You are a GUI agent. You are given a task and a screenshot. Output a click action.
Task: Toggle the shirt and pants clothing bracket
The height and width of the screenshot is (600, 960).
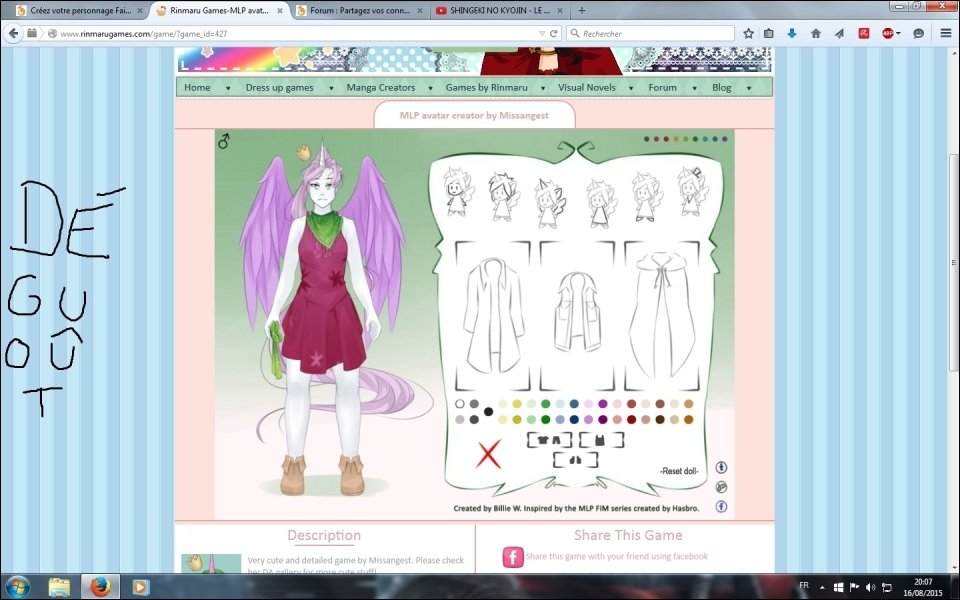coord(549,440)
